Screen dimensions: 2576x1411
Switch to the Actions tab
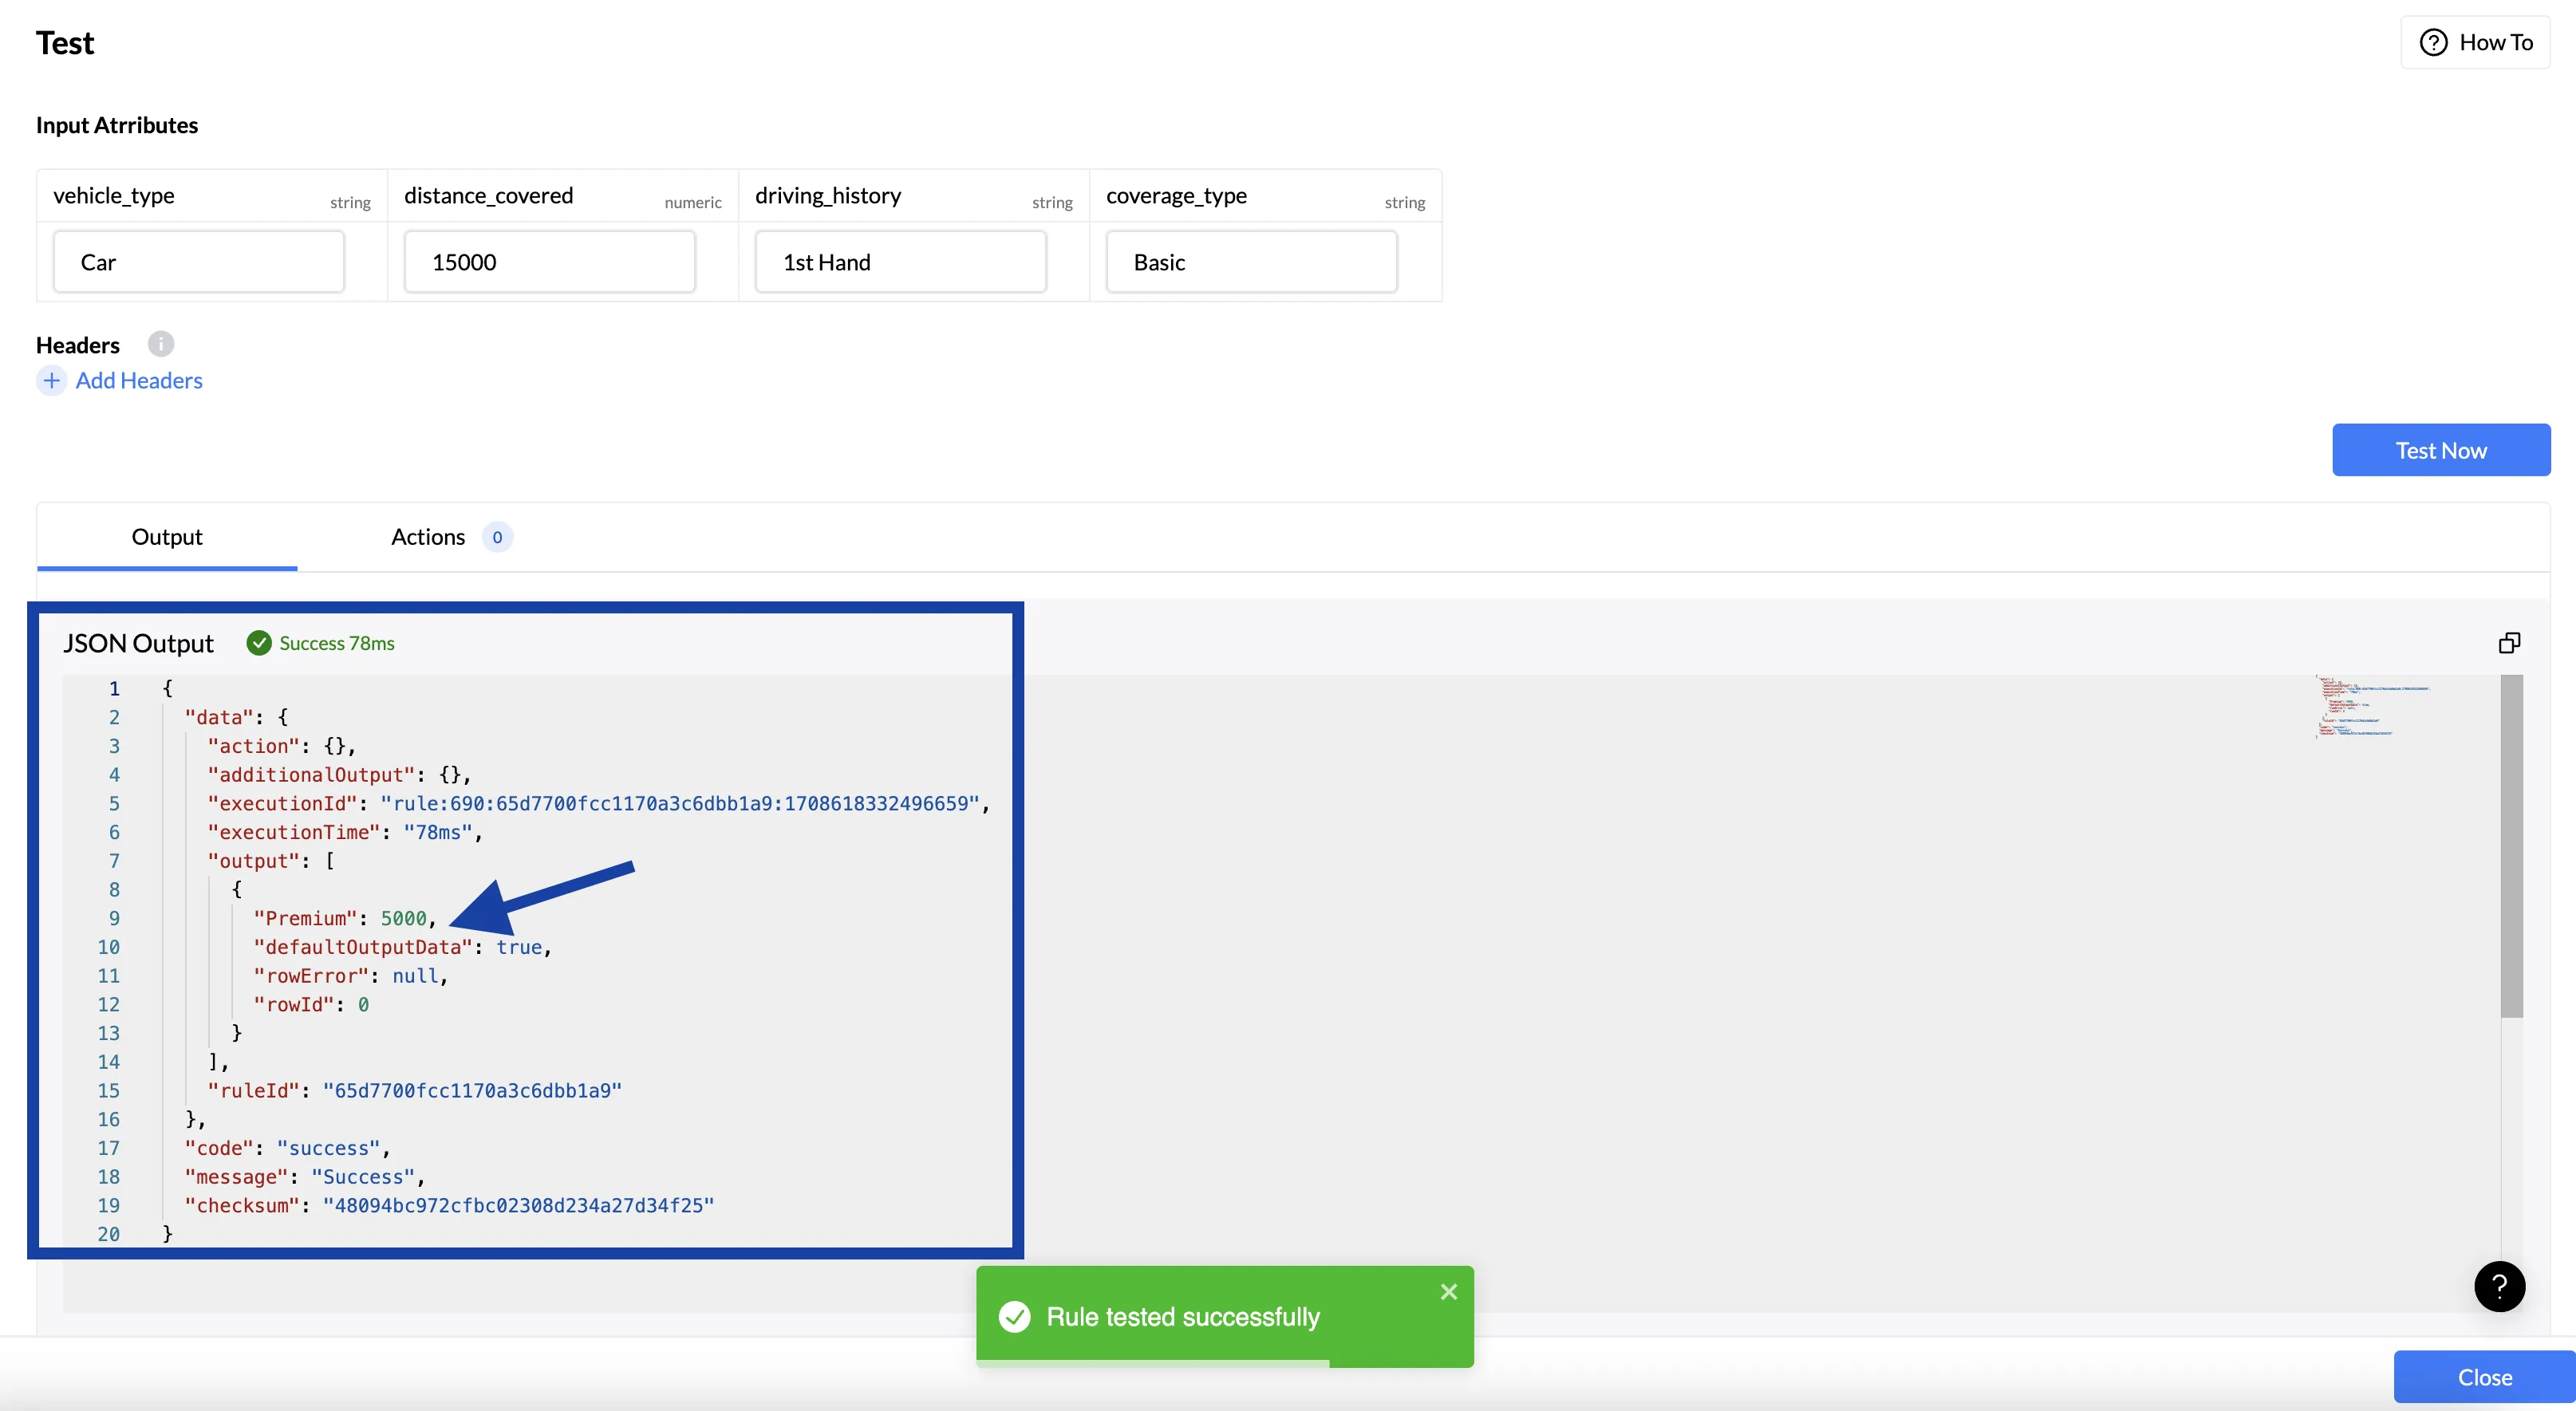click(428, 537)
